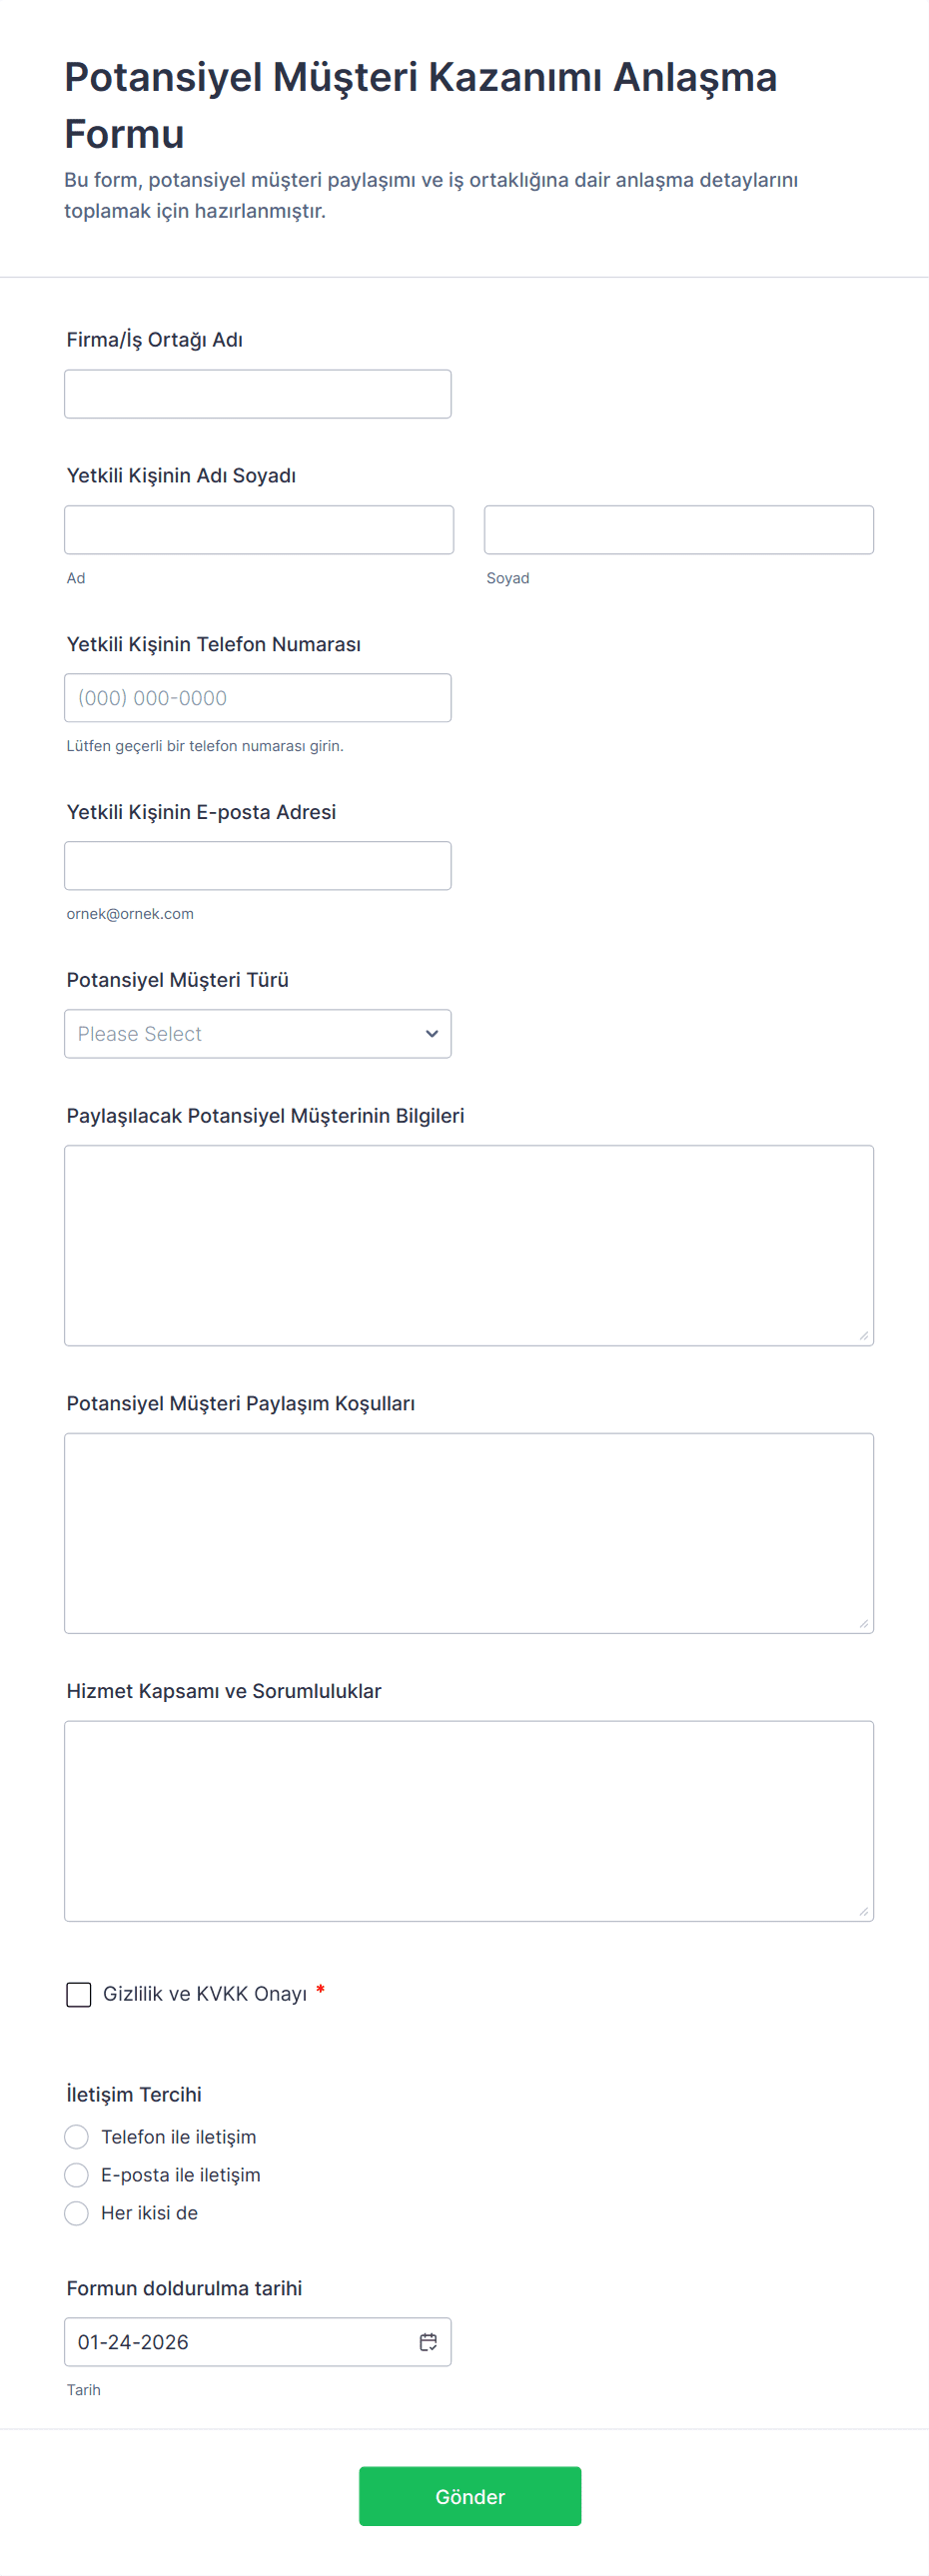
Task: Focus the phone number input field
Action: click(257, 698)
